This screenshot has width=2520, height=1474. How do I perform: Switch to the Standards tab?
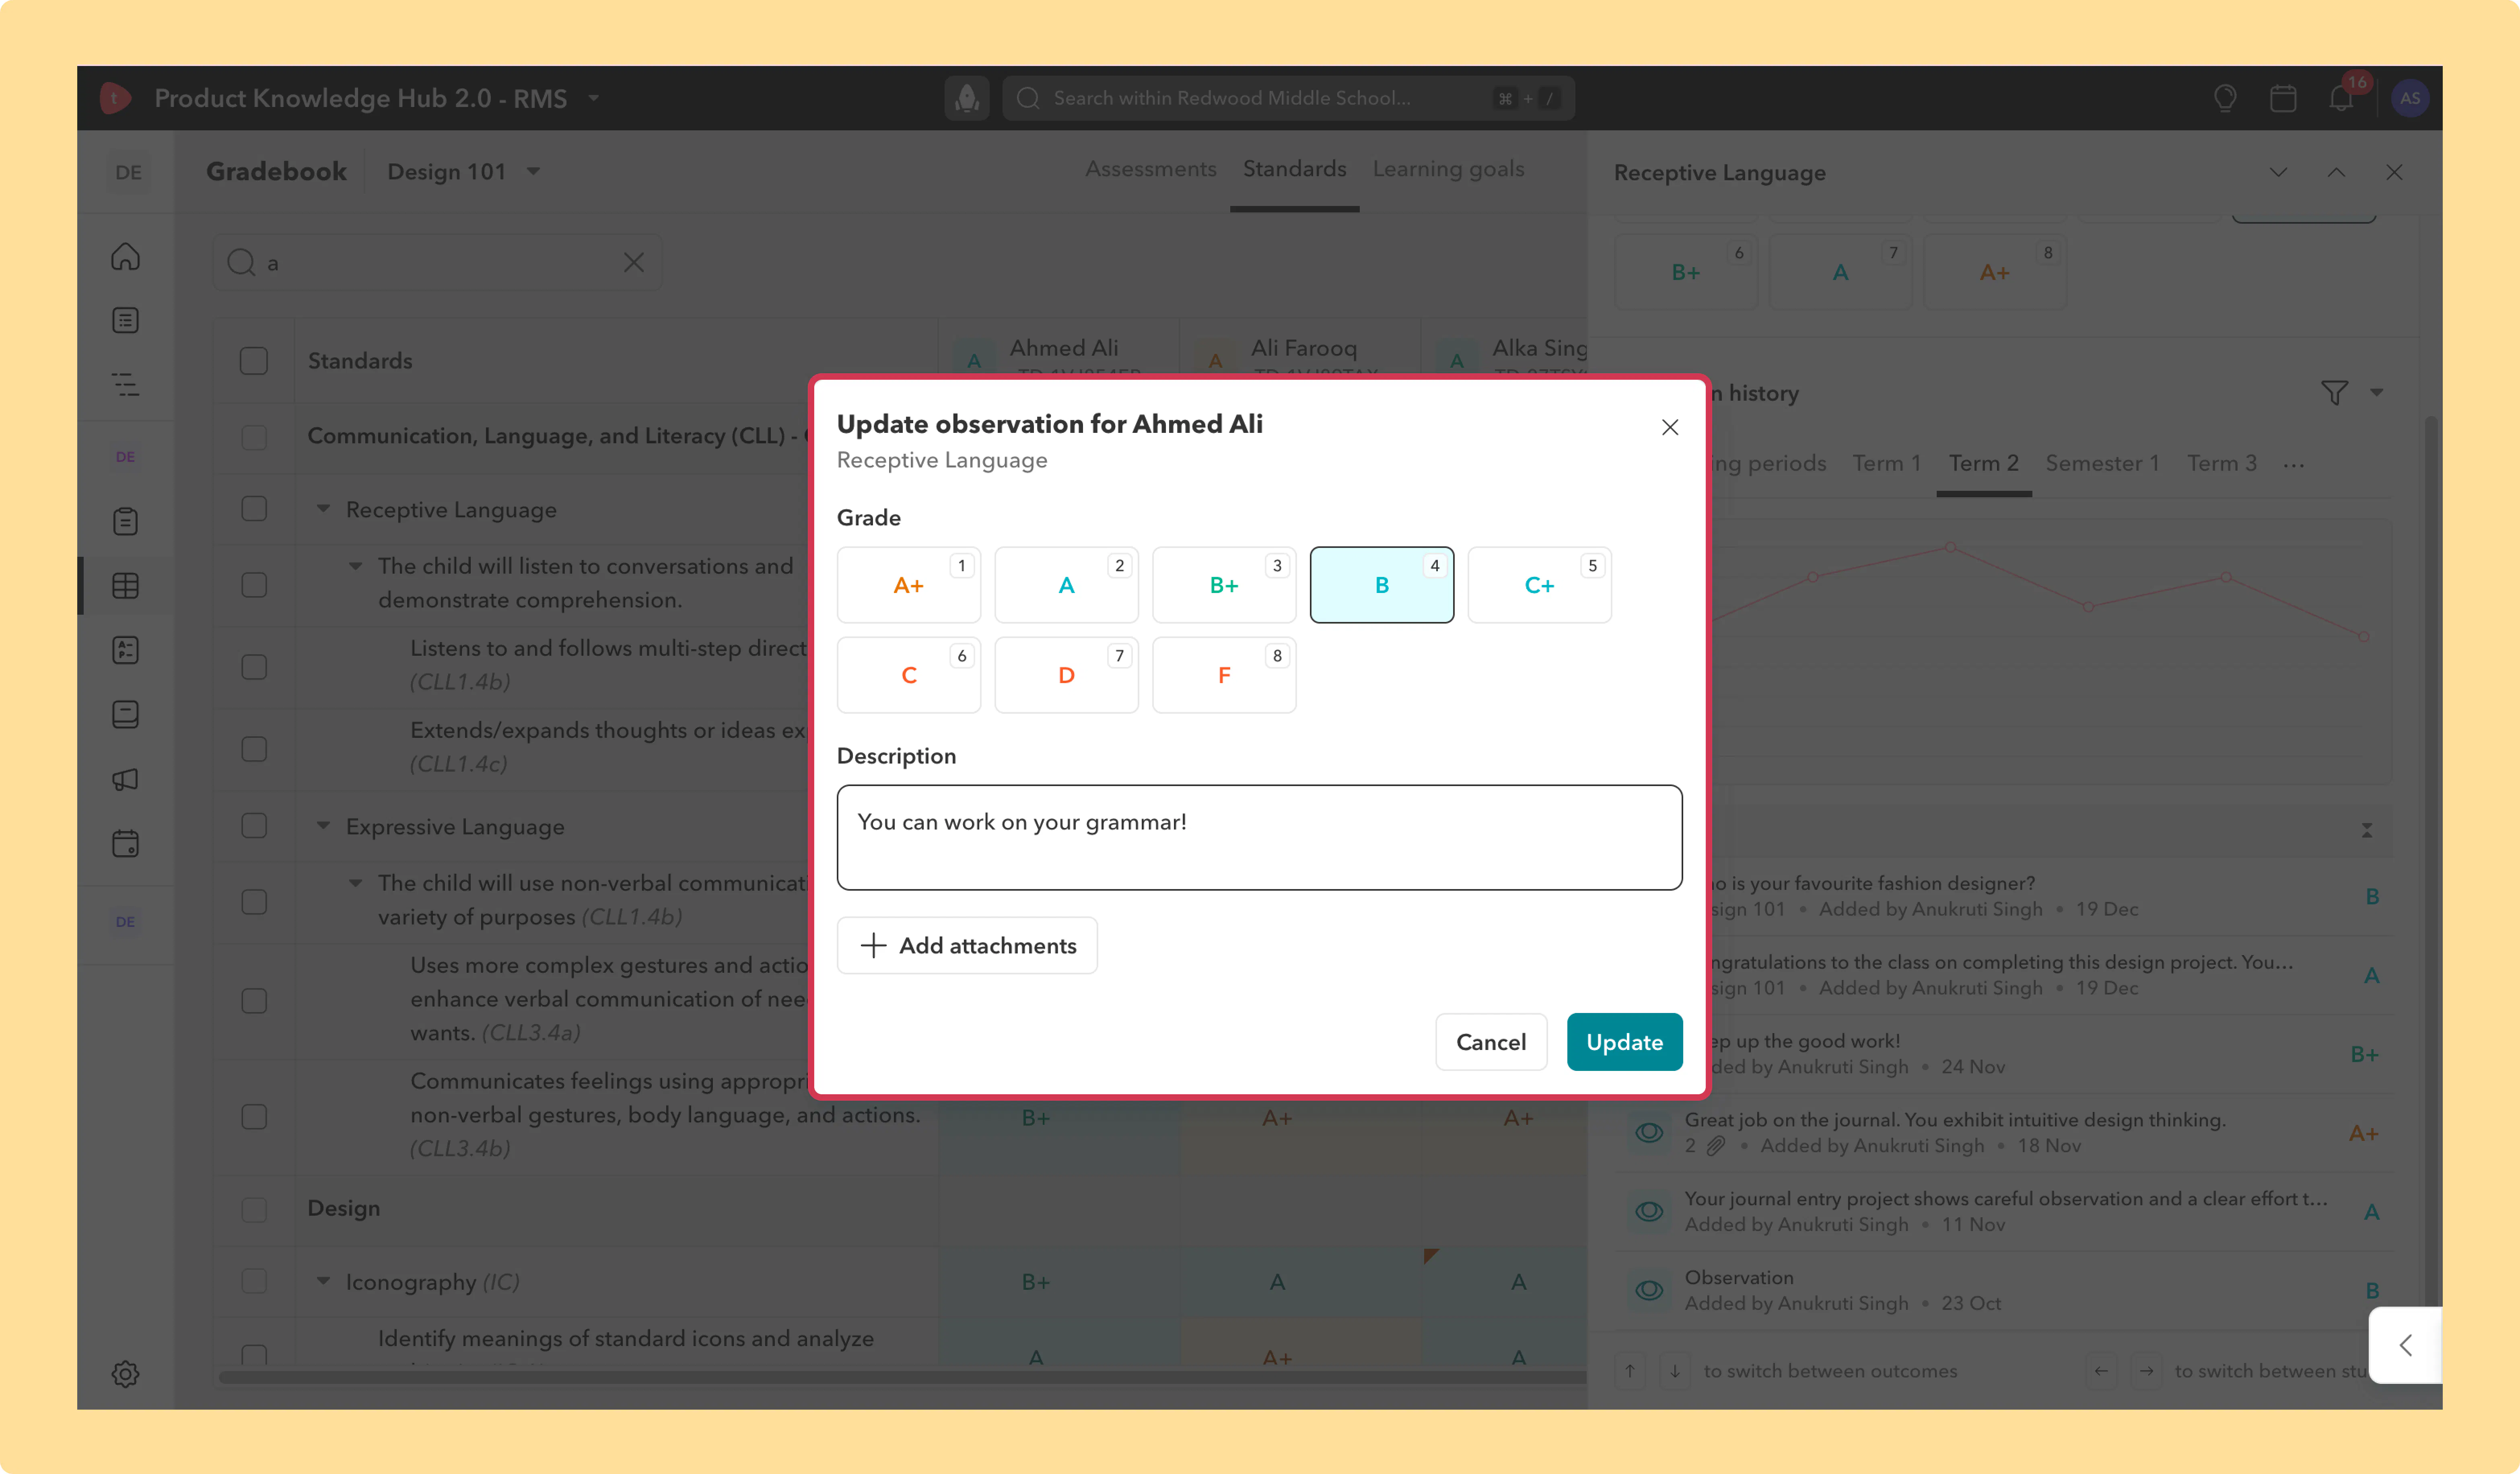(1294, 169)
